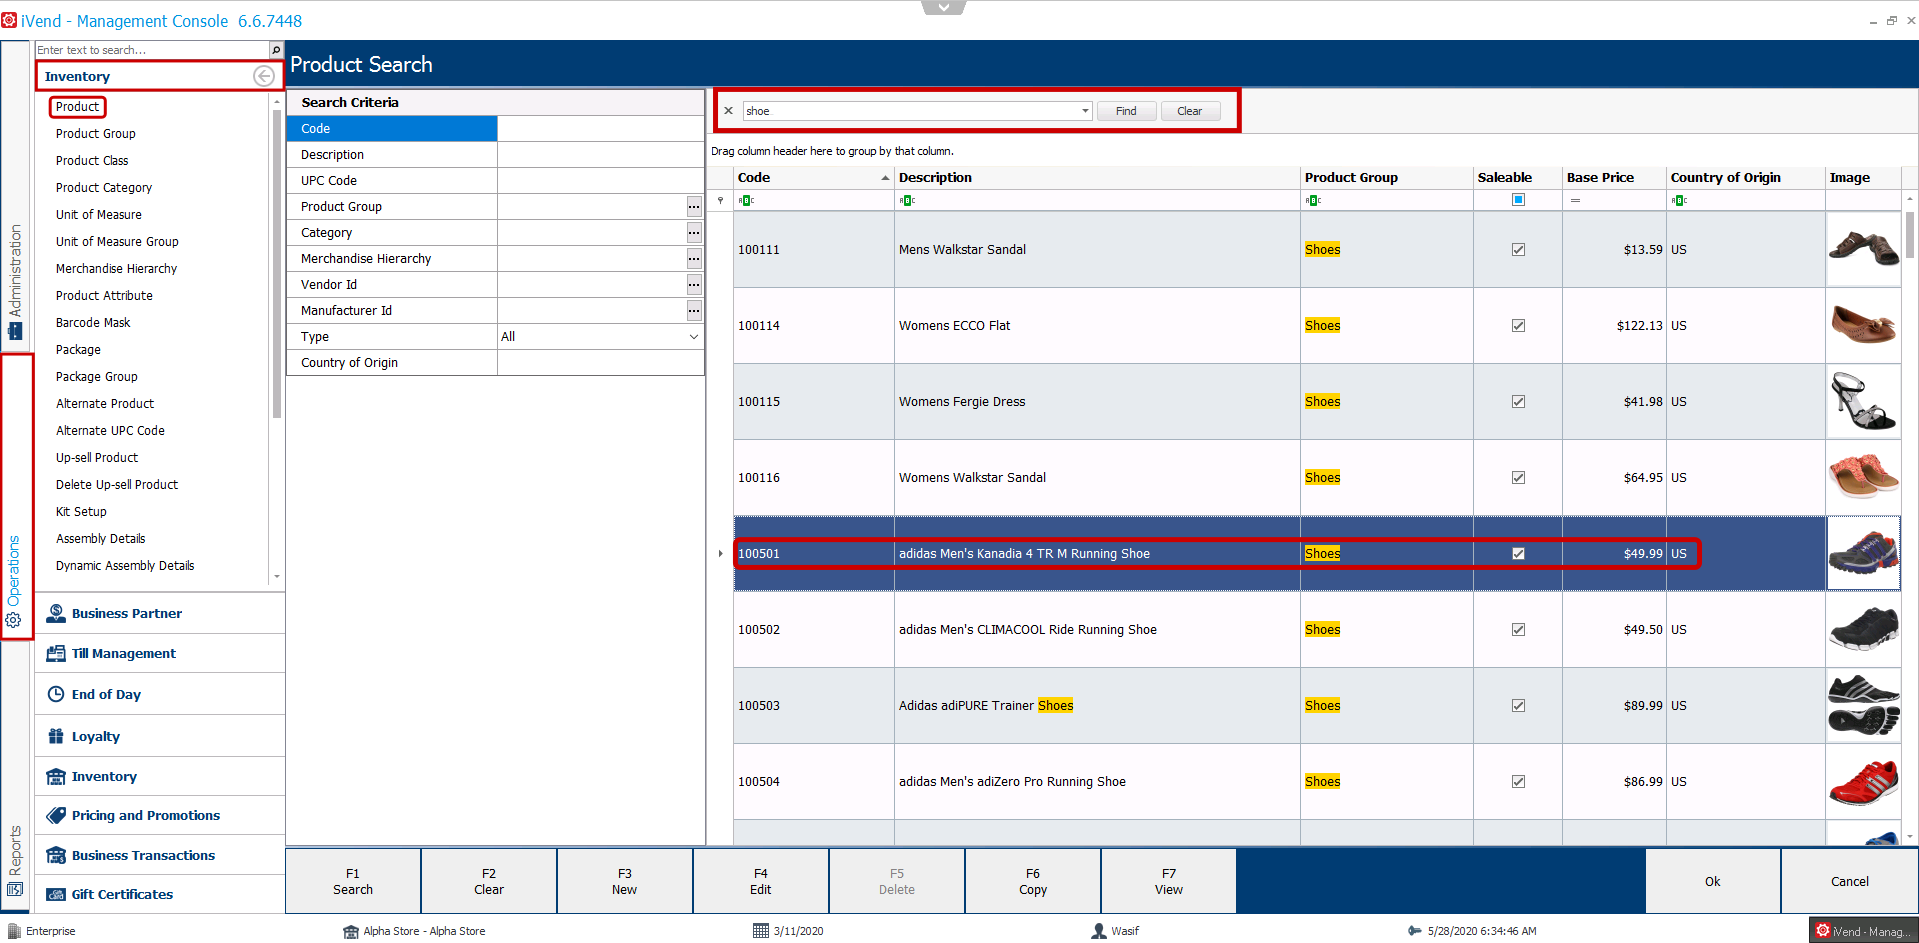
Task: Click the Reports sidebar icon
Action: pos(14,889)
